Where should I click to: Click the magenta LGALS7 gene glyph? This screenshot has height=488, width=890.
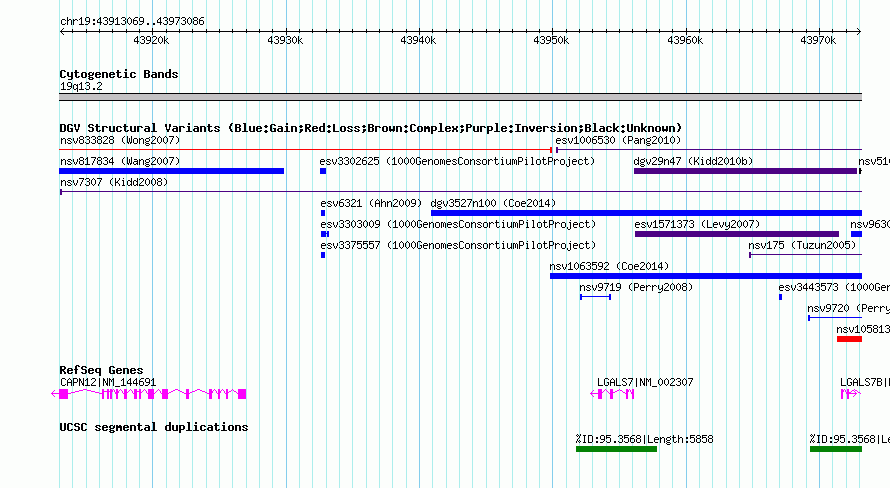(612, 394)
